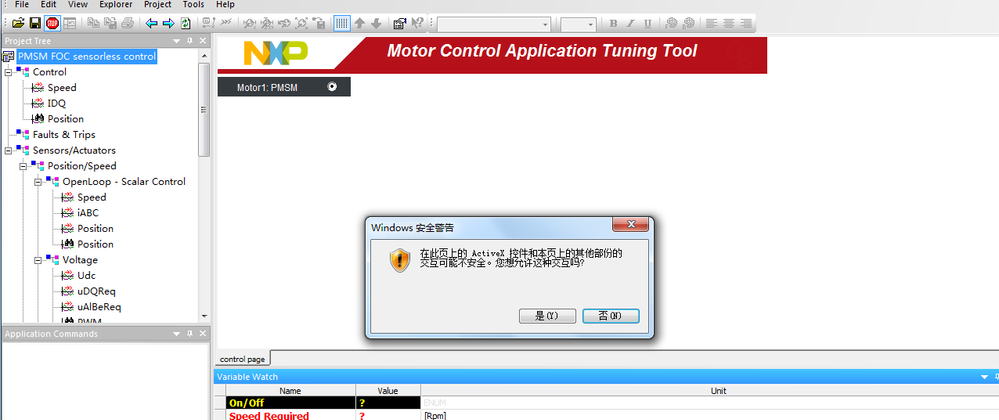Go forward with the right arrow icon

(168, 24)
